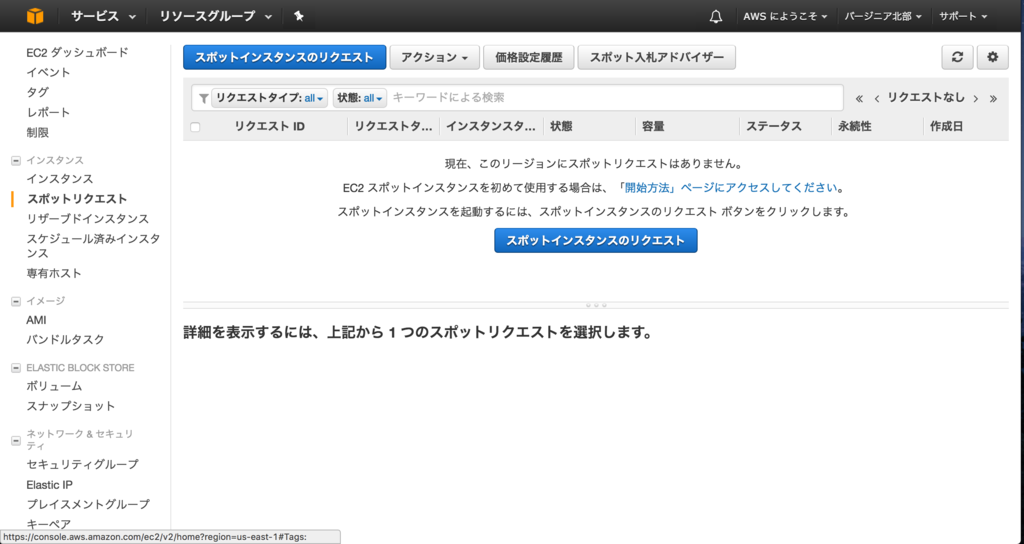Collapse the ネットワーク & セキュリティ section
This screenshot has height=544, width=1024.
[16, 441]
